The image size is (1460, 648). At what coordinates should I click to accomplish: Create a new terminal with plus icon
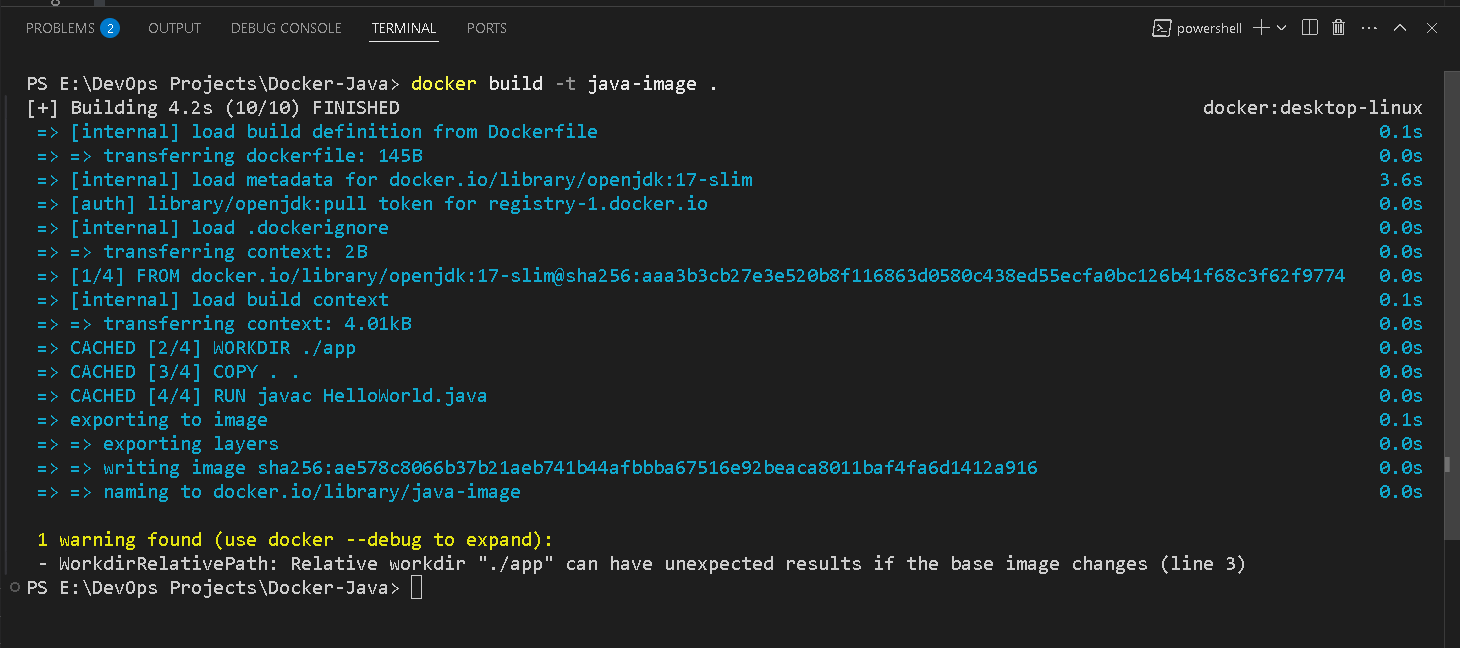click(x=1261, y=28)
